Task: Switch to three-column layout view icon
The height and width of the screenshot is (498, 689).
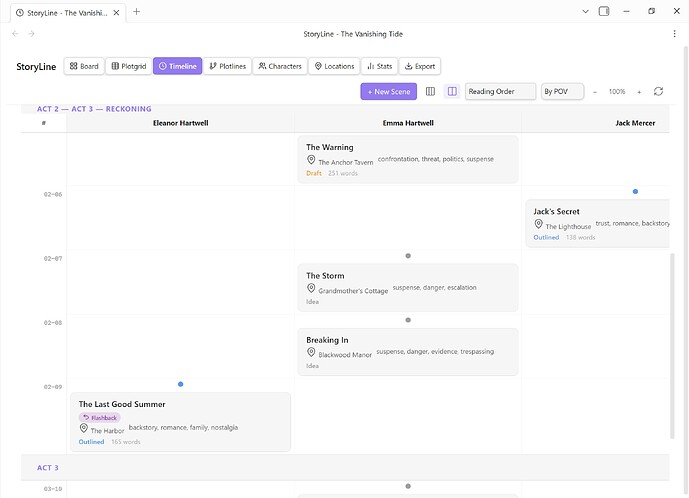Action: (431, 91)
